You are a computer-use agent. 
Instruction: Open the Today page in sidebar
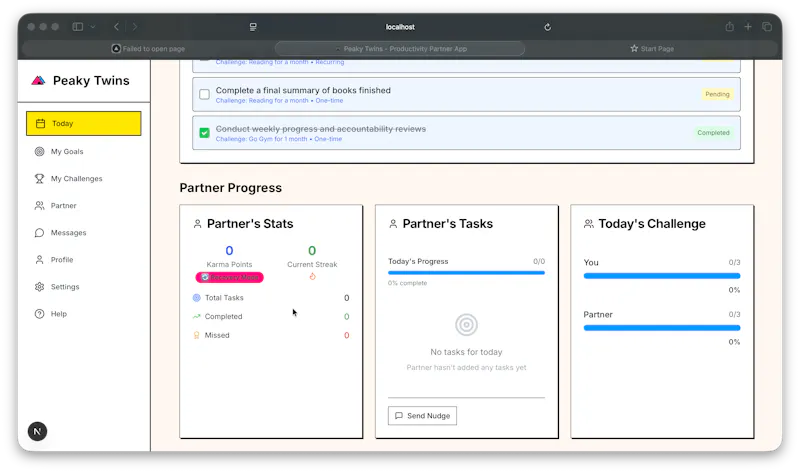point(84,123)
